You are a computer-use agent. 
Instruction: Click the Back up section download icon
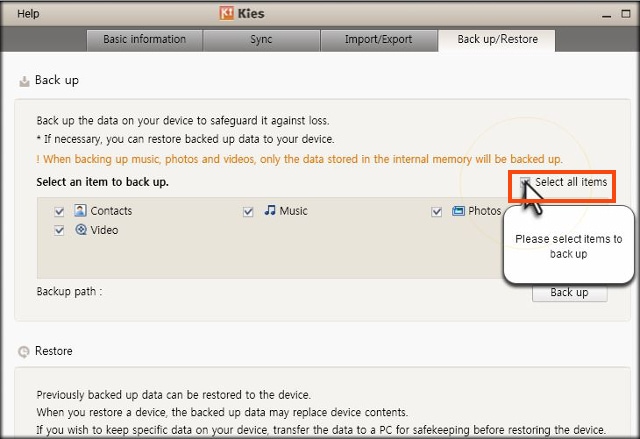[x=24, y=81]
